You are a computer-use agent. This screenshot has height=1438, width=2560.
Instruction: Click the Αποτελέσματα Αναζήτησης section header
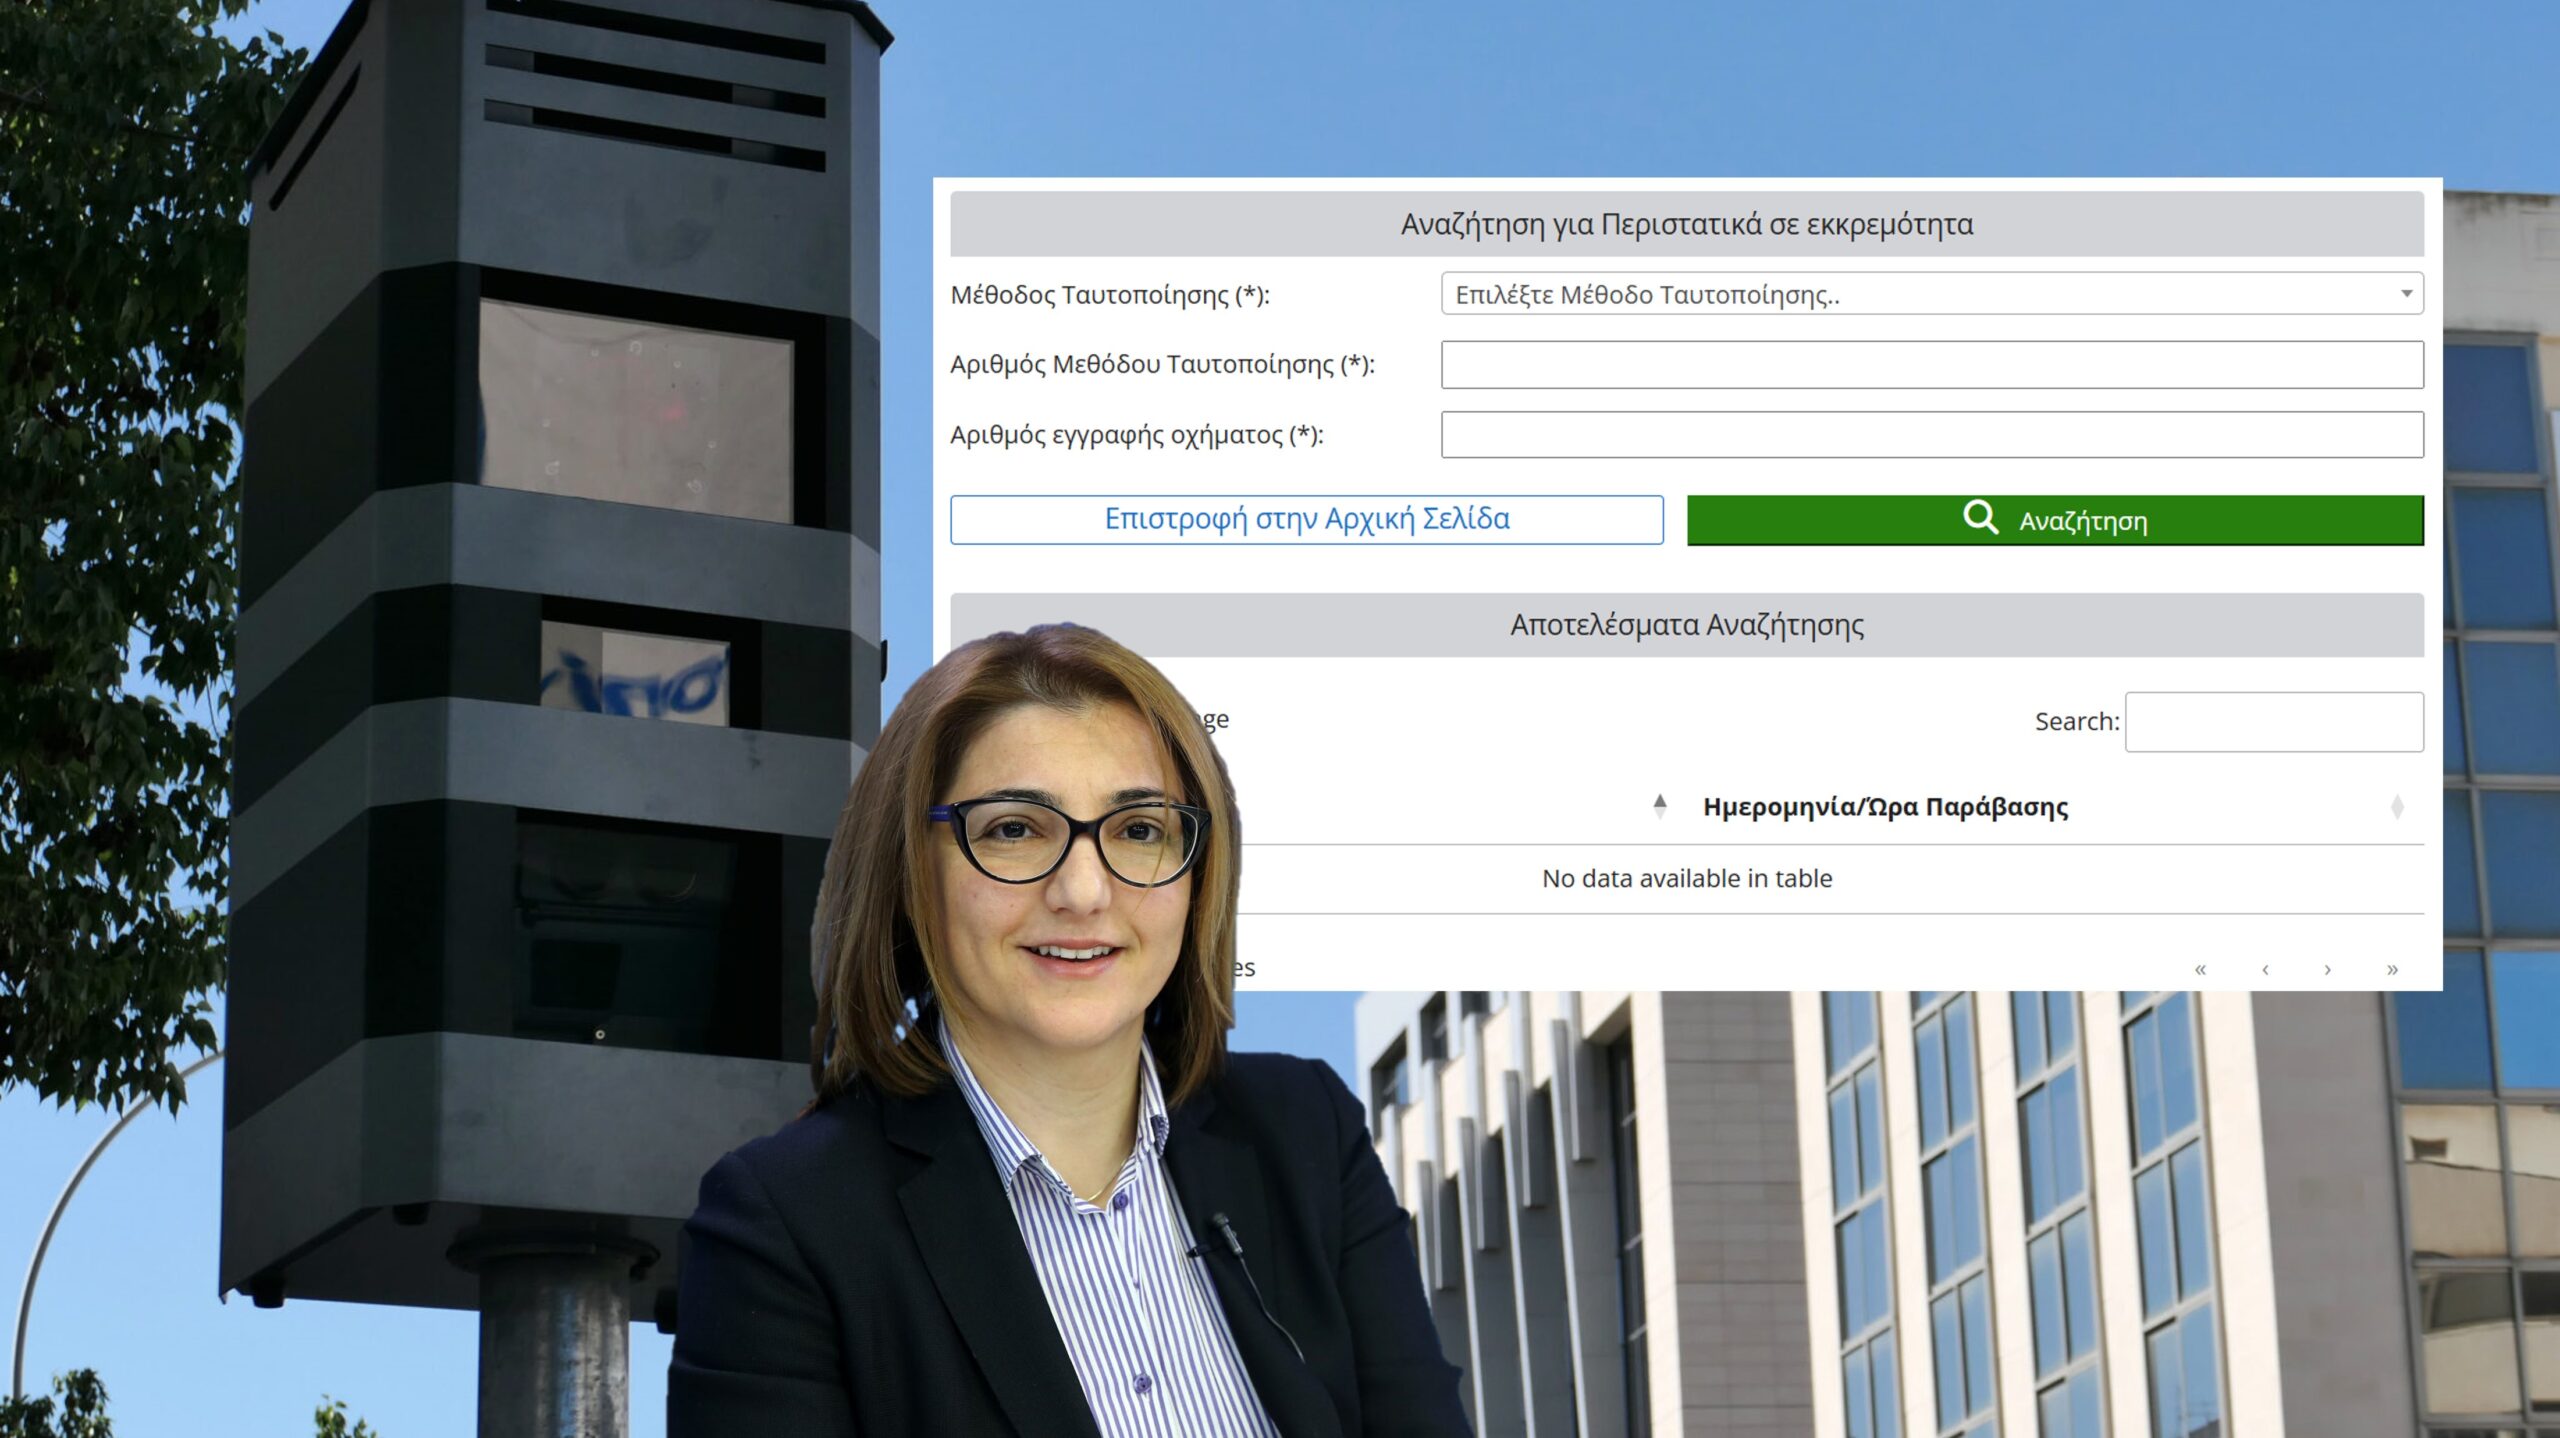click(1687, 625)
